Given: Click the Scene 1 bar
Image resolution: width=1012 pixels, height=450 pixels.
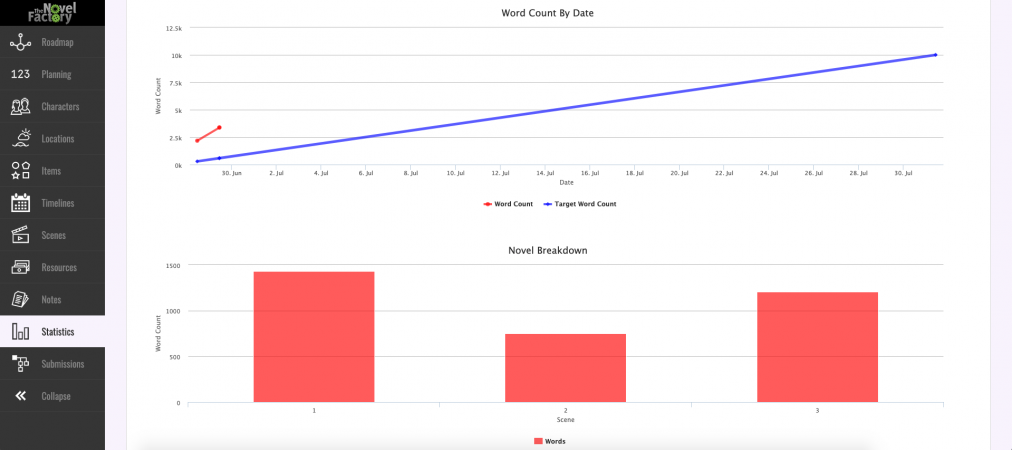Looking at the screenshot, I should 314,337.
